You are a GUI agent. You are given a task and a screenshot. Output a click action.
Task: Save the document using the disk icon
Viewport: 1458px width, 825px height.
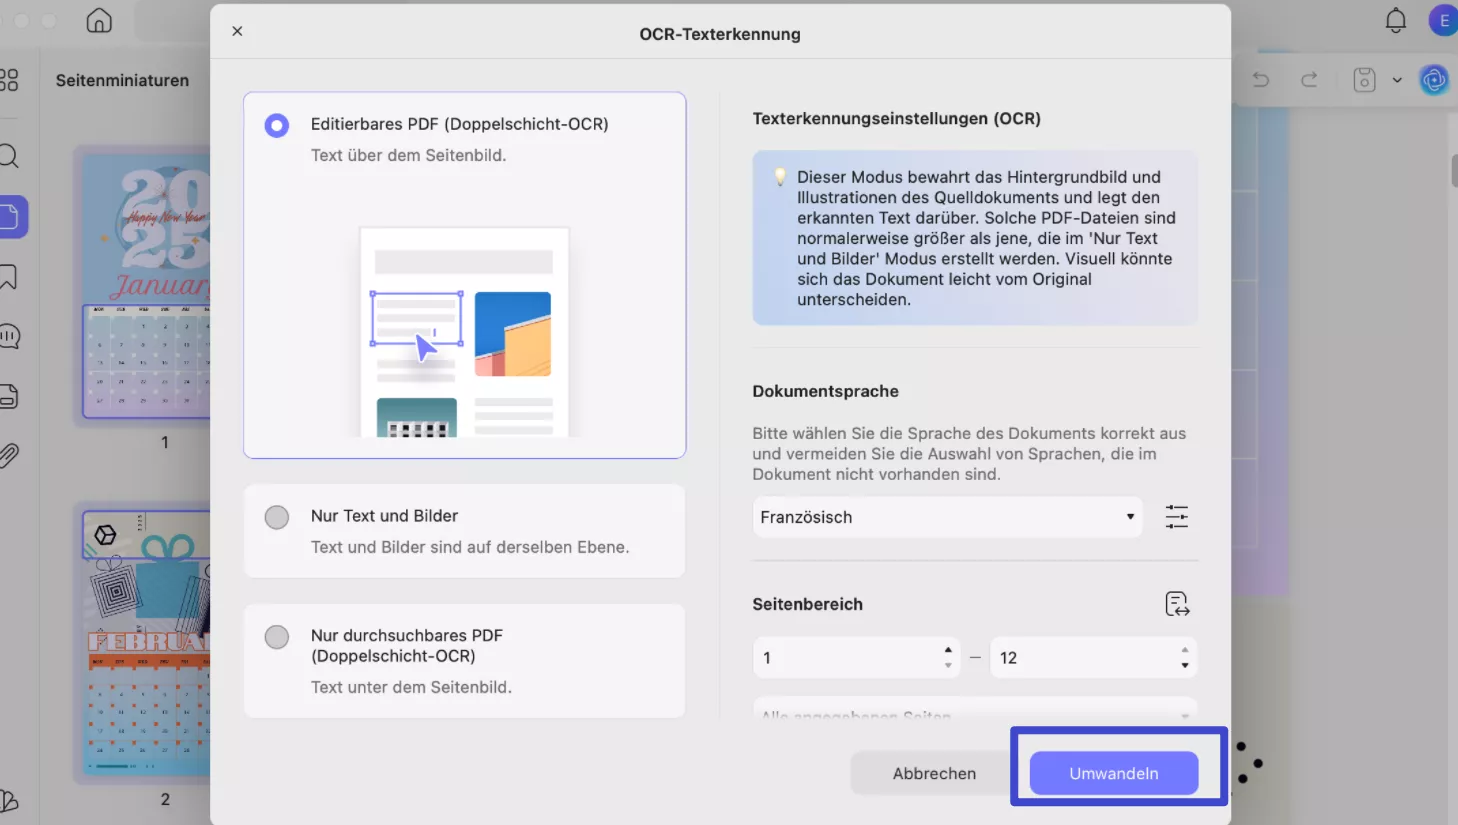coord(1364,80)
